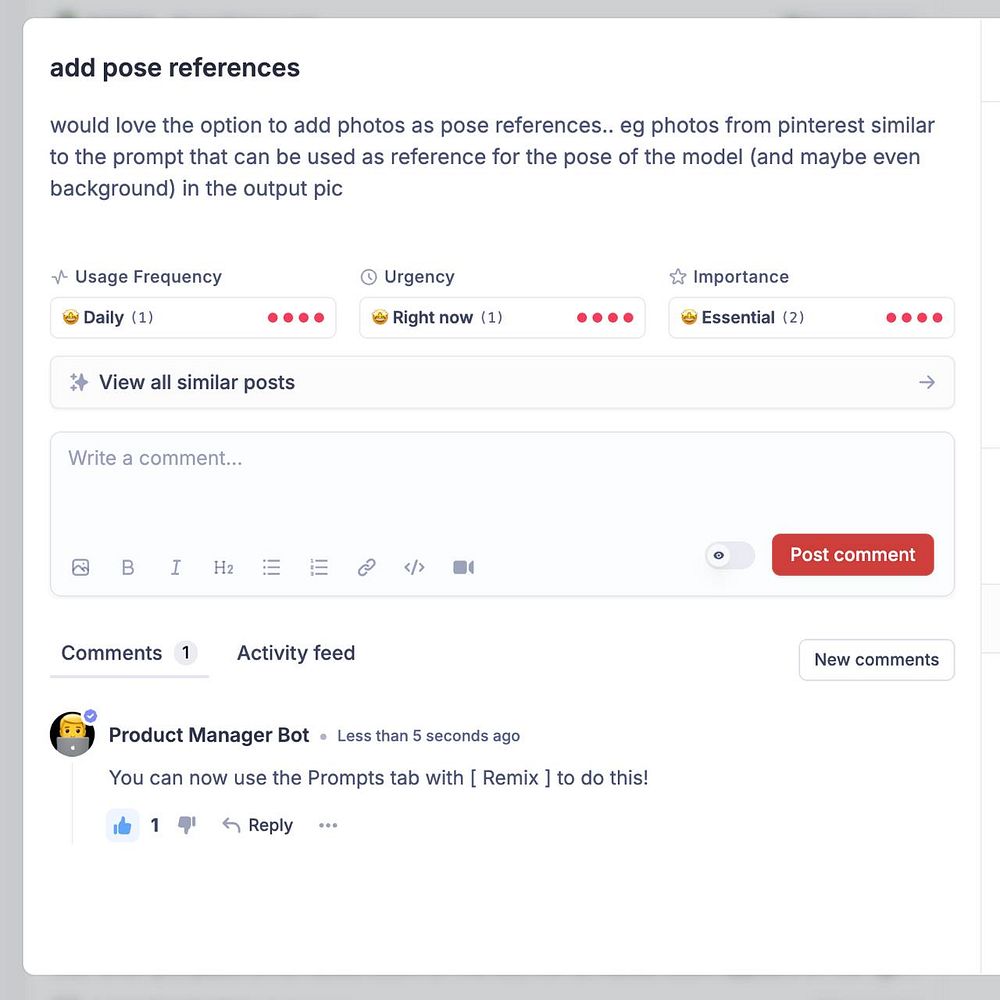This screenshot has width=1000, height=1000.
Task: Attach video recording to comment
Action: coord(463,567)
